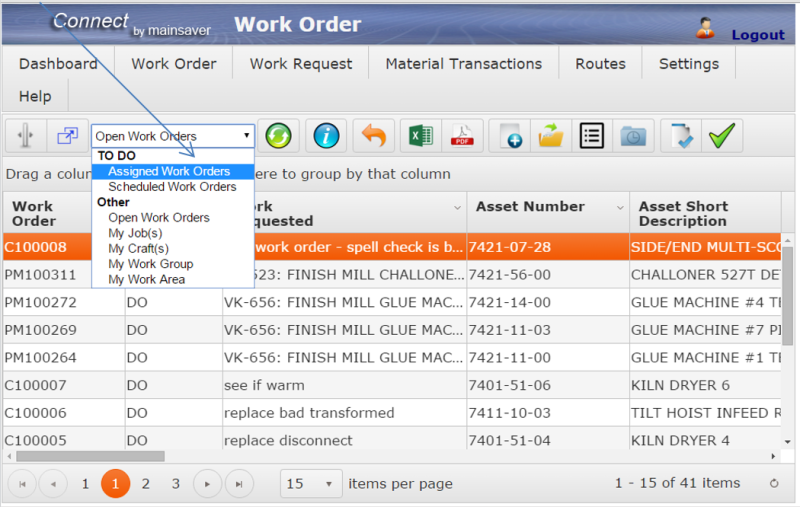Open the yellow folder icon
The width and height of the screenshot is (800, 507).
point(550,136)
